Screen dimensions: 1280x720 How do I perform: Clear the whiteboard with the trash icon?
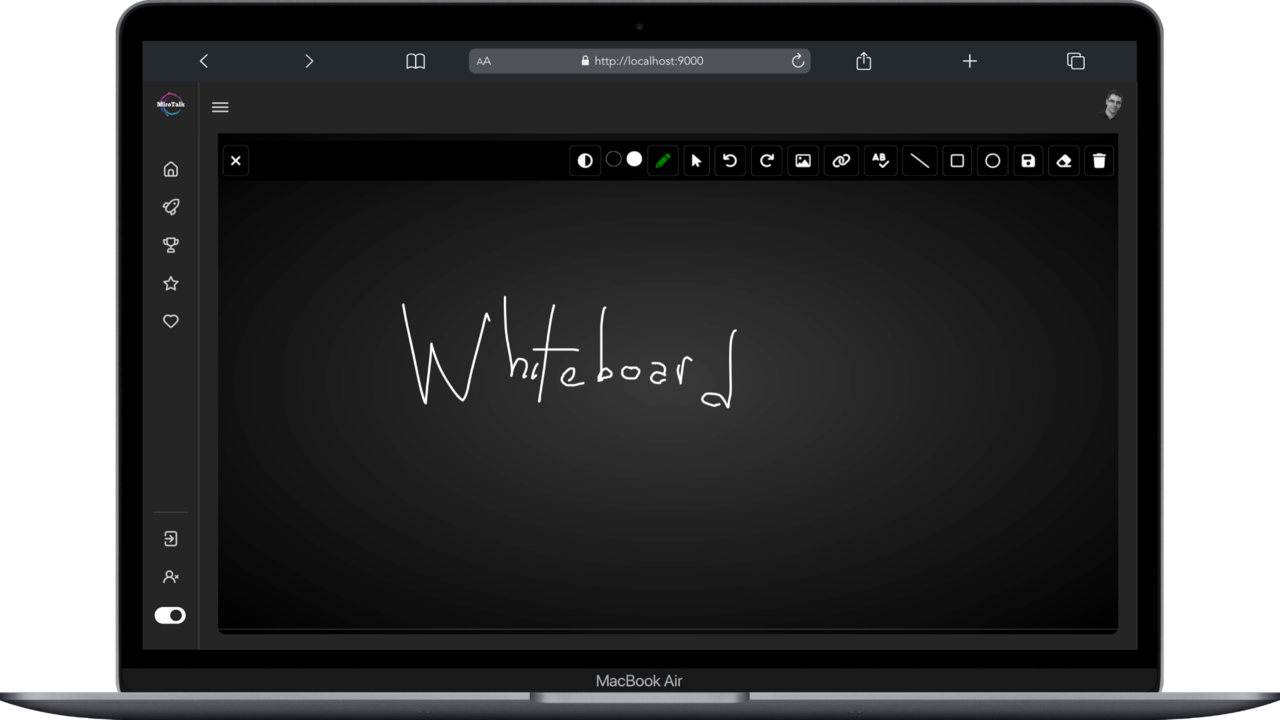pos(1098,160)
